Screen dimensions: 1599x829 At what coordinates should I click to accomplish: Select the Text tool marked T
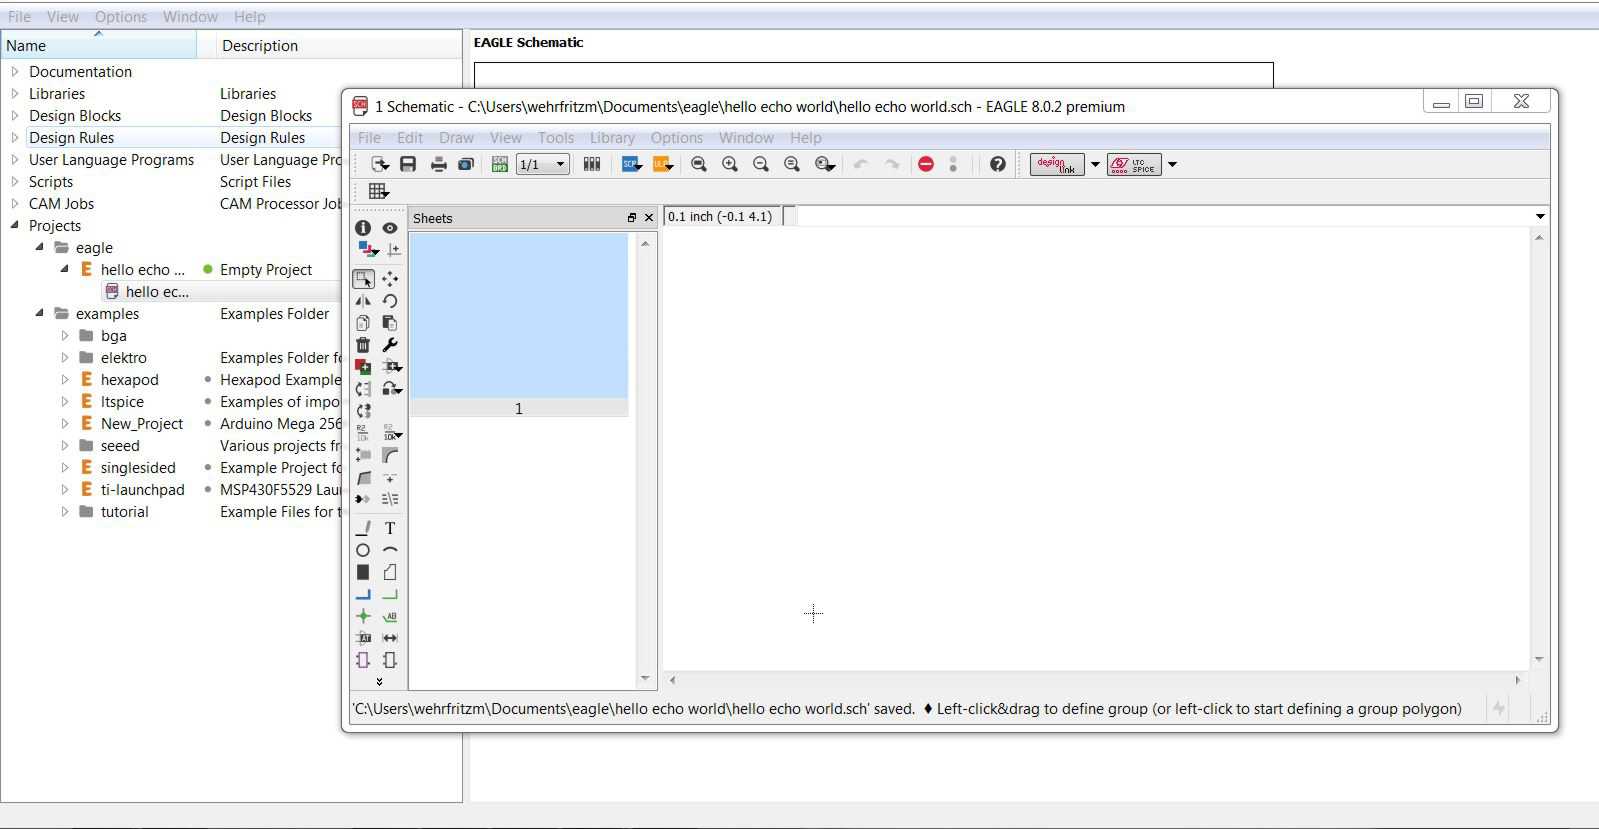click(390, 528)
